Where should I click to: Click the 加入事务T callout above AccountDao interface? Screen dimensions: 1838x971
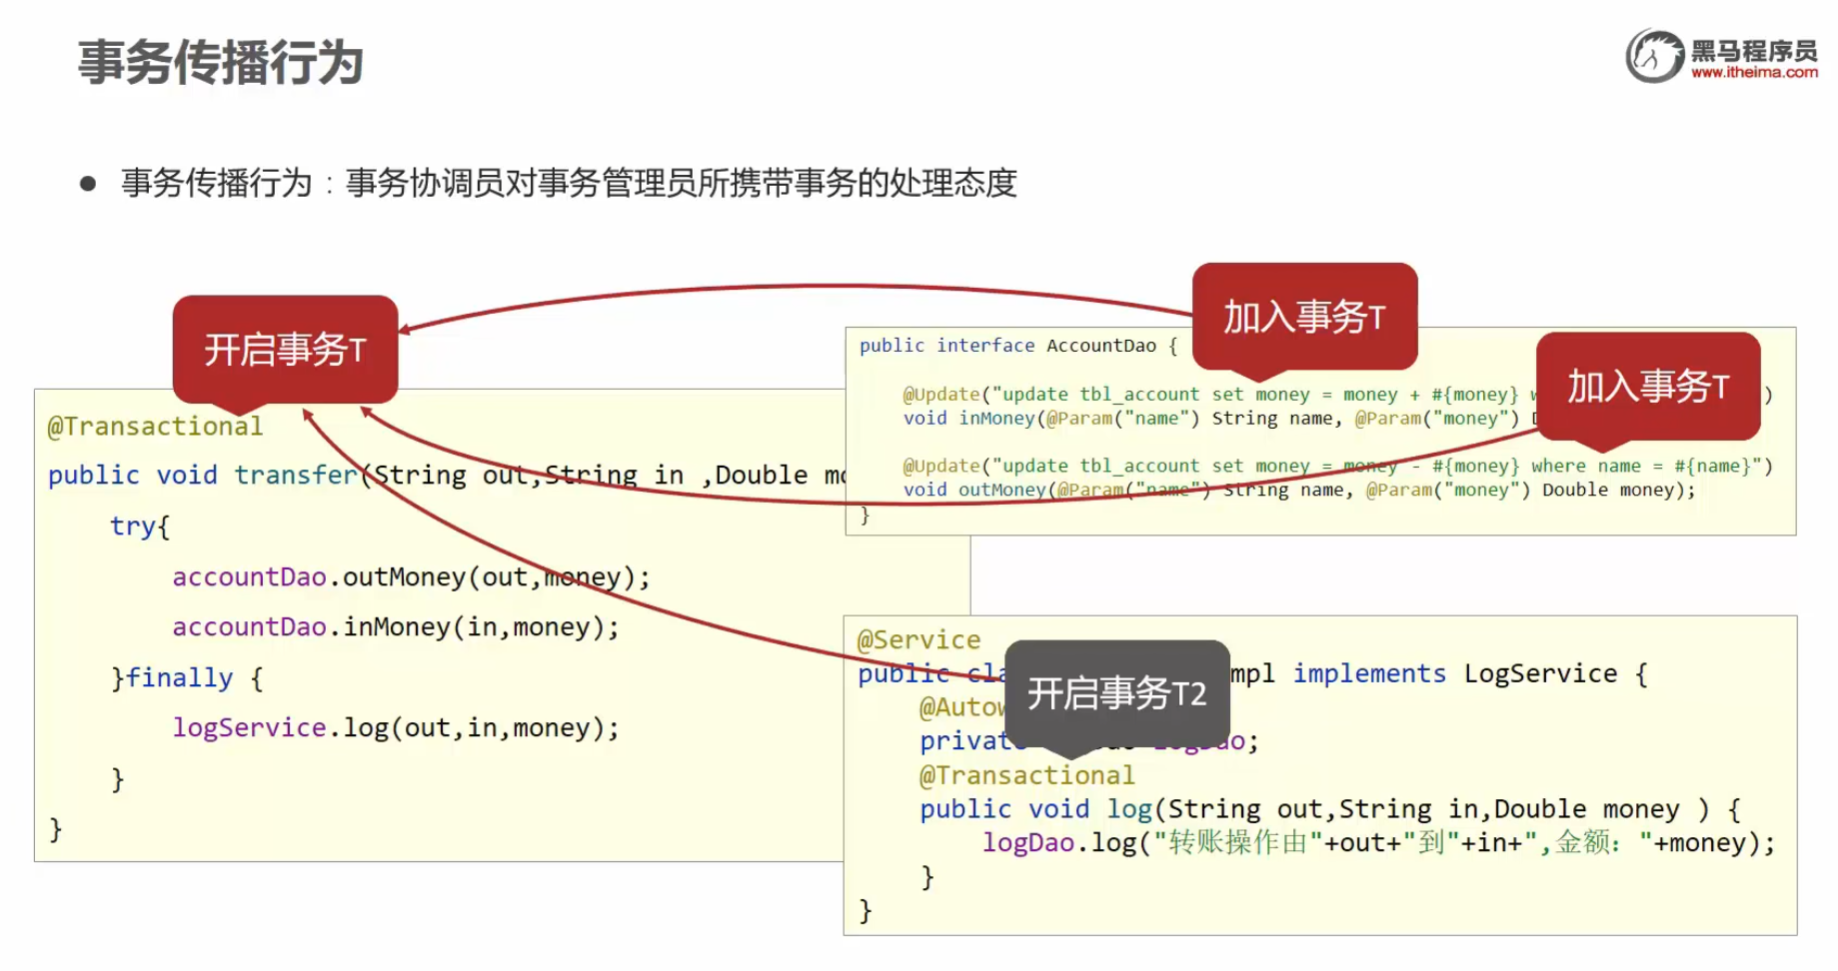[1304, 317]
